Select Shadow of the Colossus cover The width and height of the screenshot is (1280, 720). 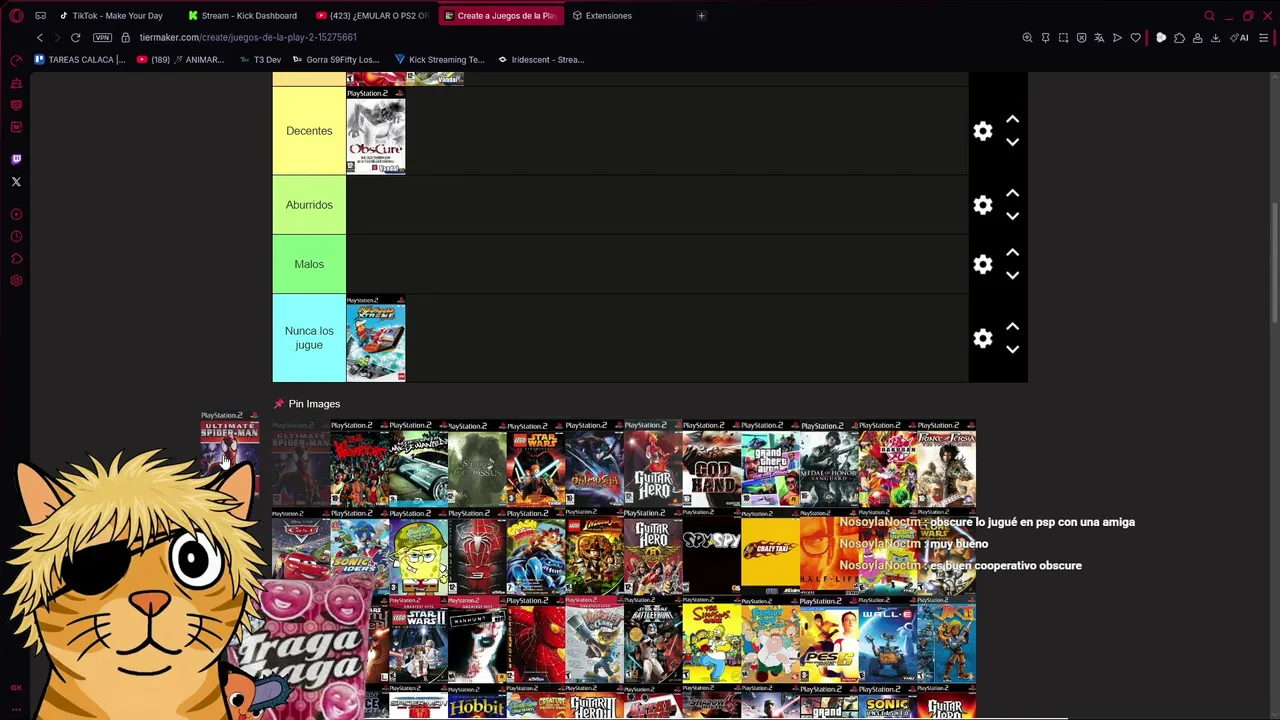pos(477,464)
